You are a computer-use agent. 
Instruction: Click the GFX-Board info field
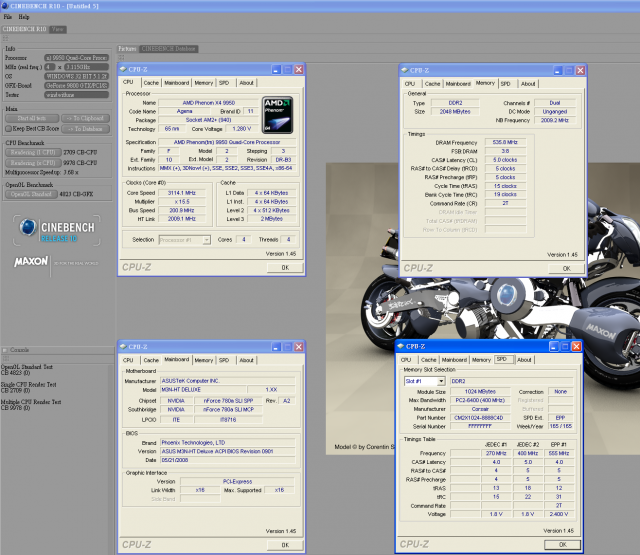click(x=76, y=86)
